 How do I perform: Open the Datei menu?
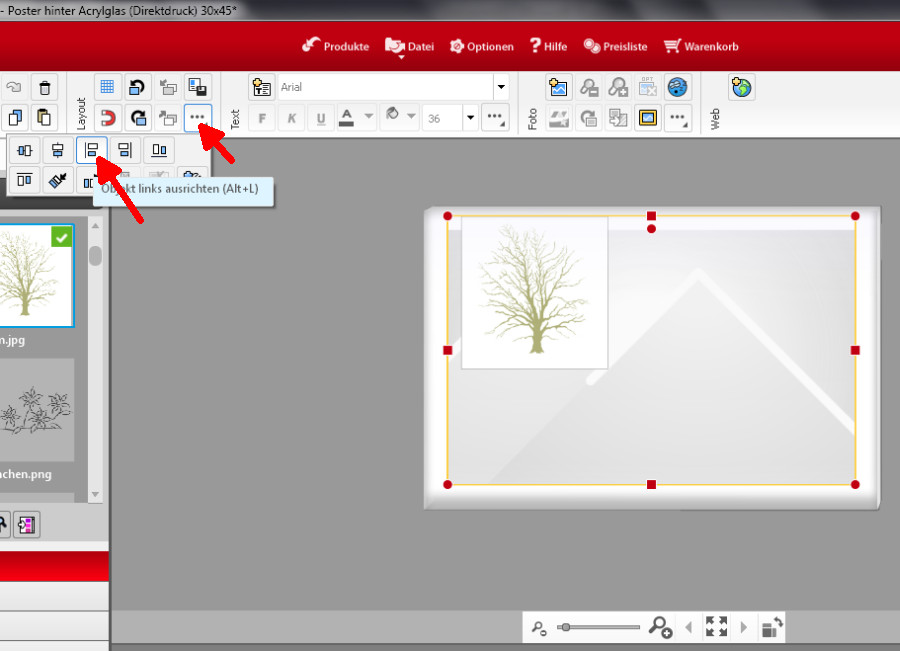coord(410,46)
